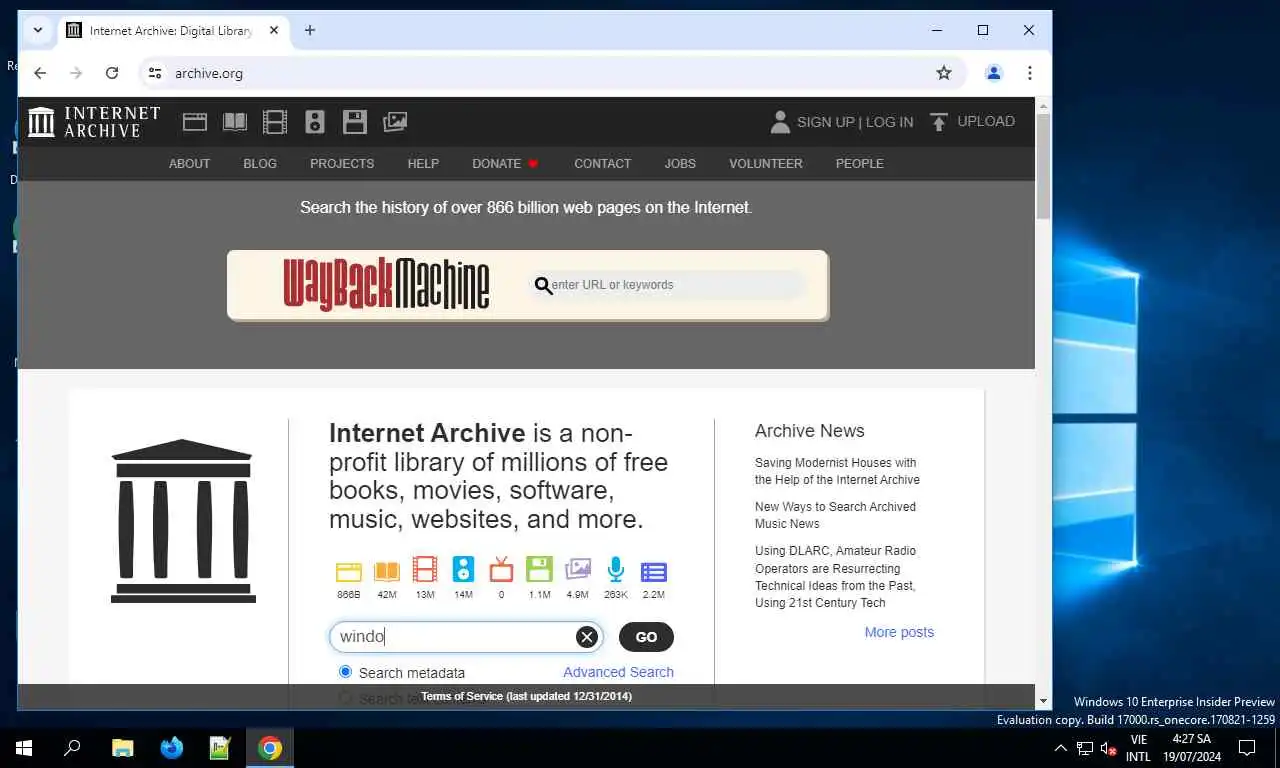Bookmark this page with the star icon
The width and height of the screenshot is (1280, 768).
tap(944, 73)
